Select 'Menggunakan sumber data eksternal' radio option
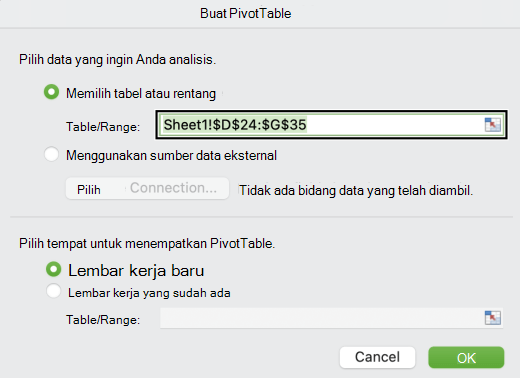The image size is (520, 378). pos(51,155)
